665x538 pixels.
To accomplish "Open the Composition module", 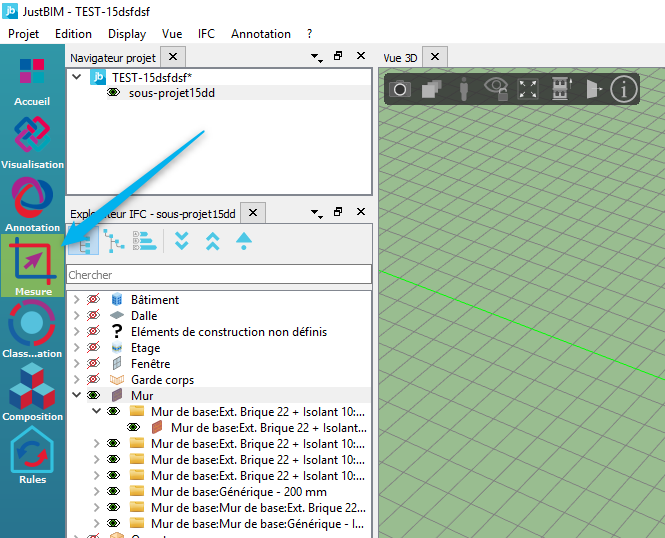I will 32,393.
